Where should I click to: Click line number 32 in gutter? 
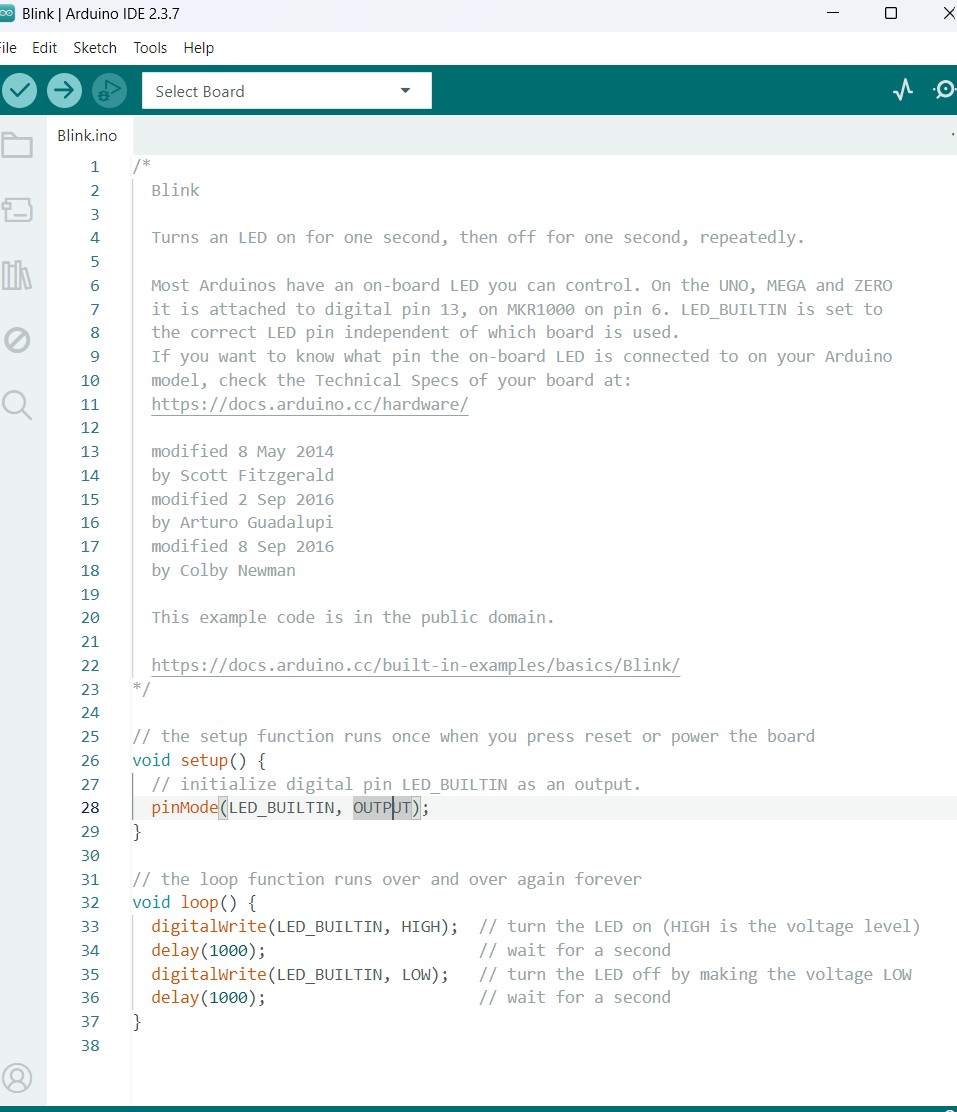tap(90, 903)
